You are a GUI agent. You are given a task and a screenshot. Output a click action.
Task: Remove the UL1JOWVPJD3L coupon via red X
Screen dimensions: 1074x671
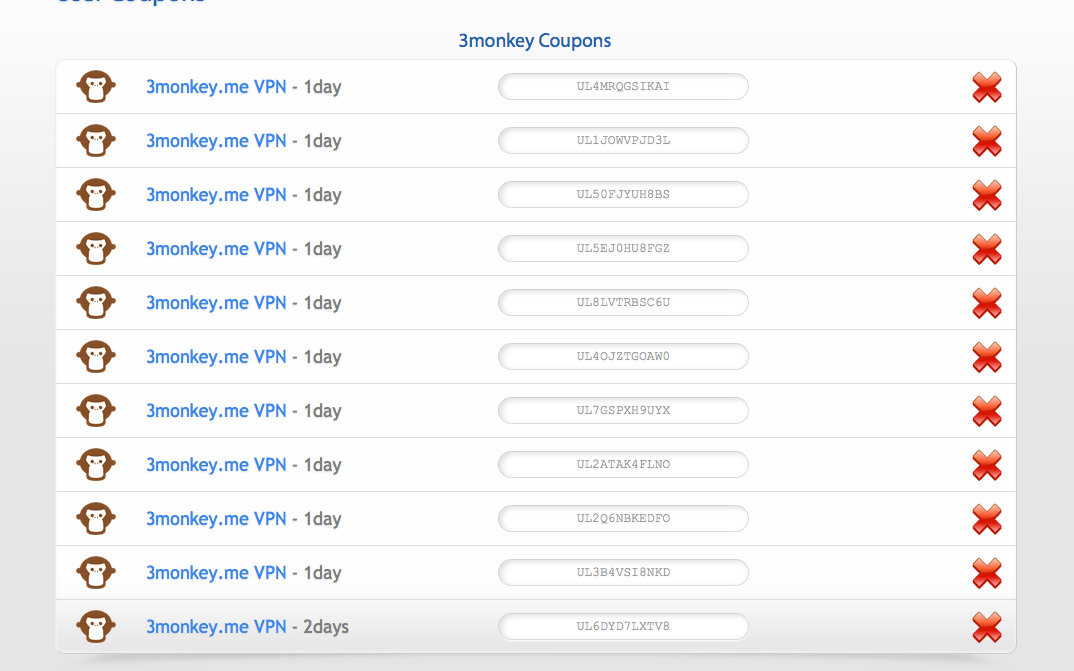[986, 141]
